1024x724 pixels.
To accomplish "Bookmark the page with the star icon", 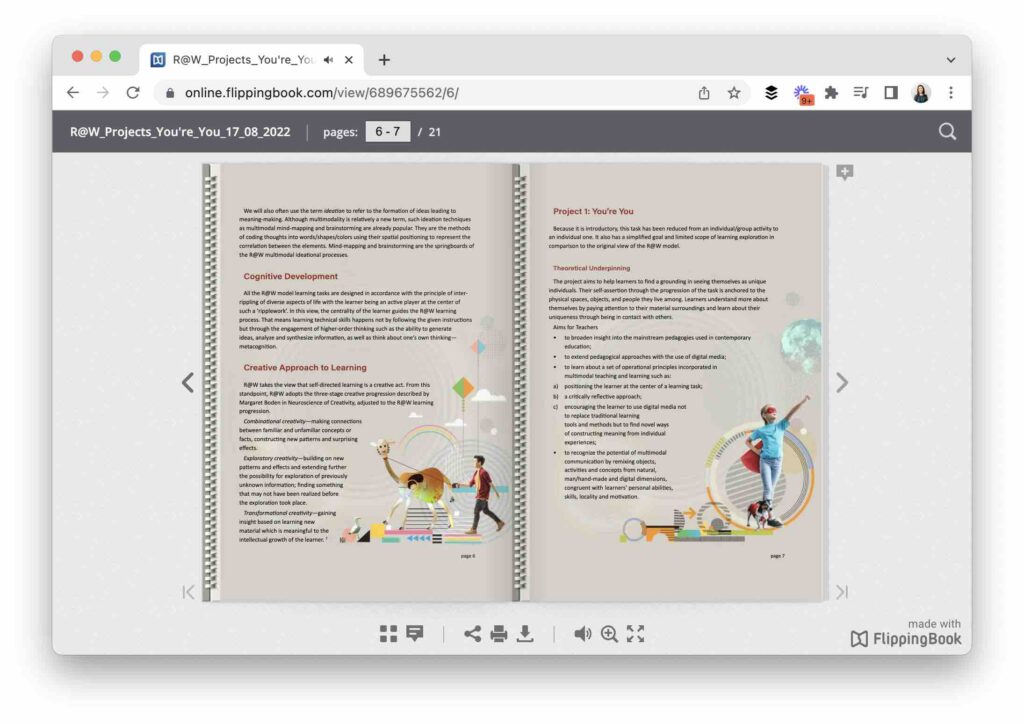I will coord(734,92).
